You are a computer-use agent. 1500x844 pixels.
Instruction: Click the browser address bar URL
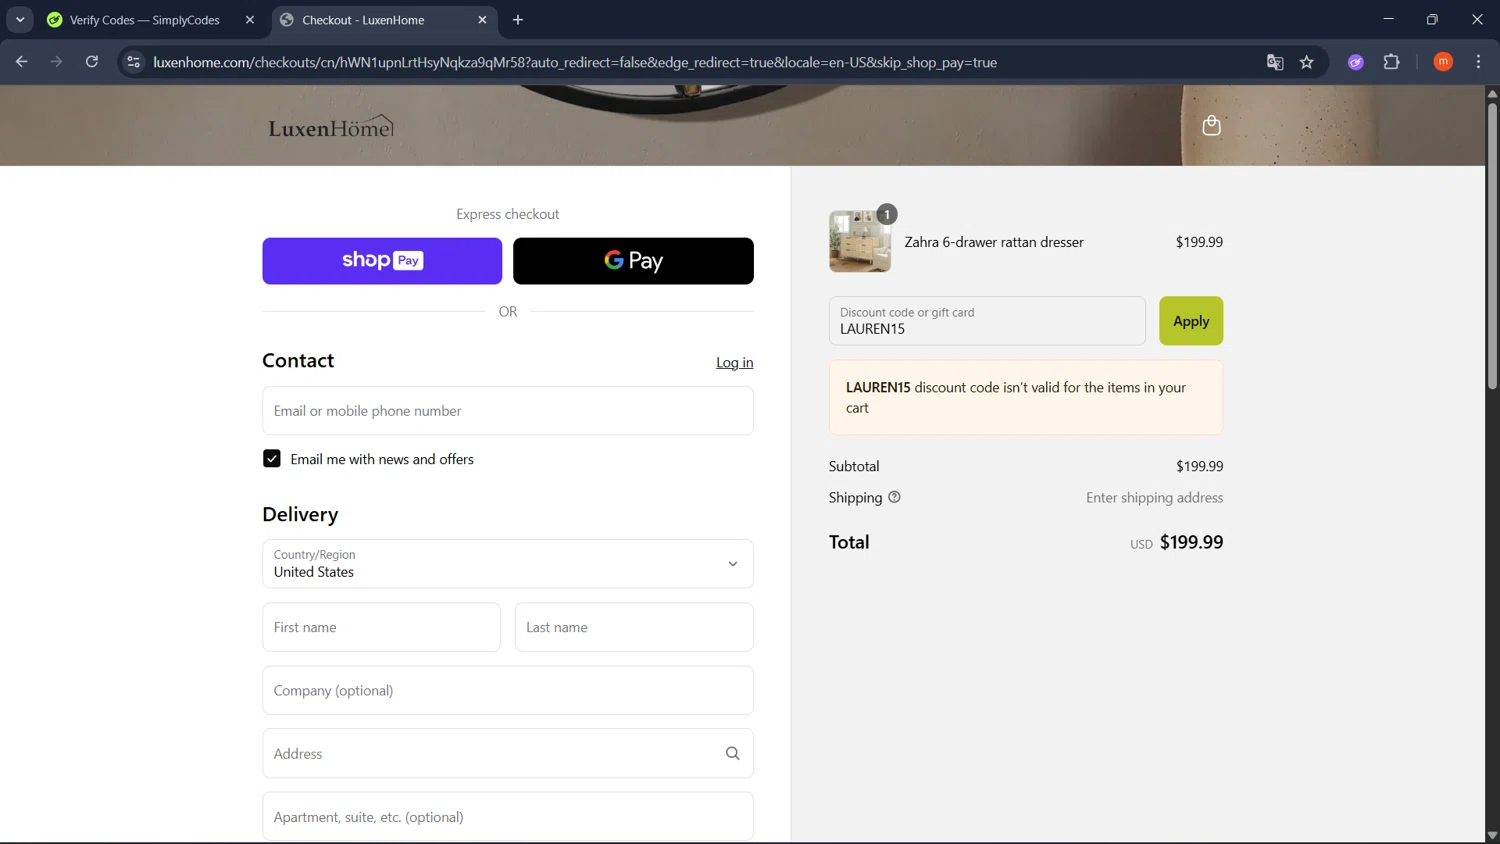575,62
